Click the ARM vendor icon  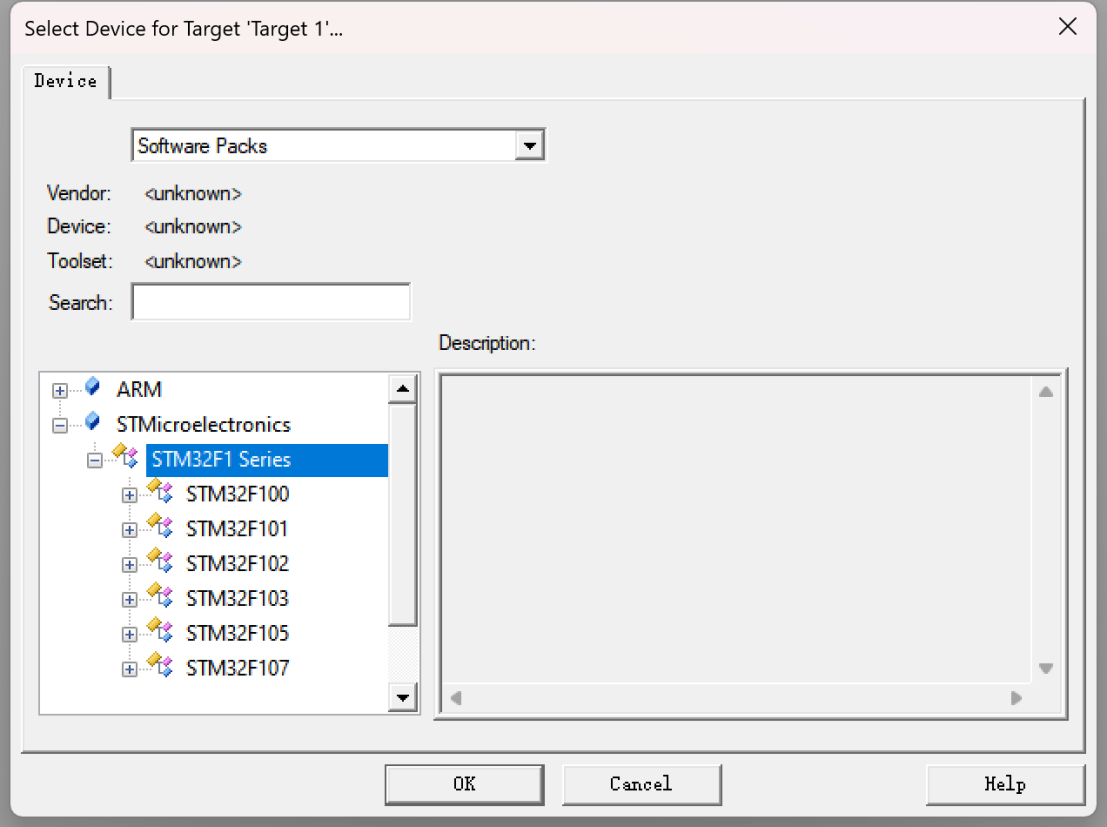coord(92,387)
